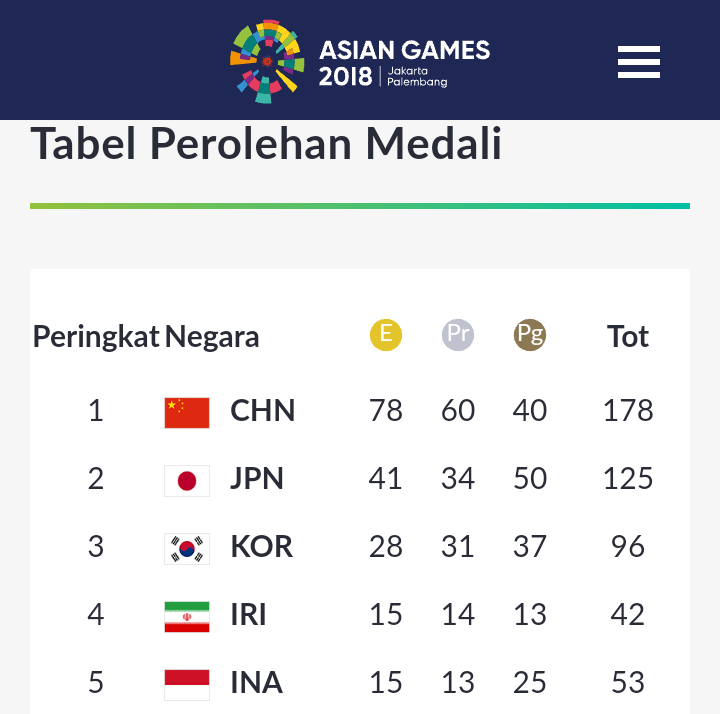Click the Indonesia flag icon
The height and width of the screenshot is (714, 720).
187,685
